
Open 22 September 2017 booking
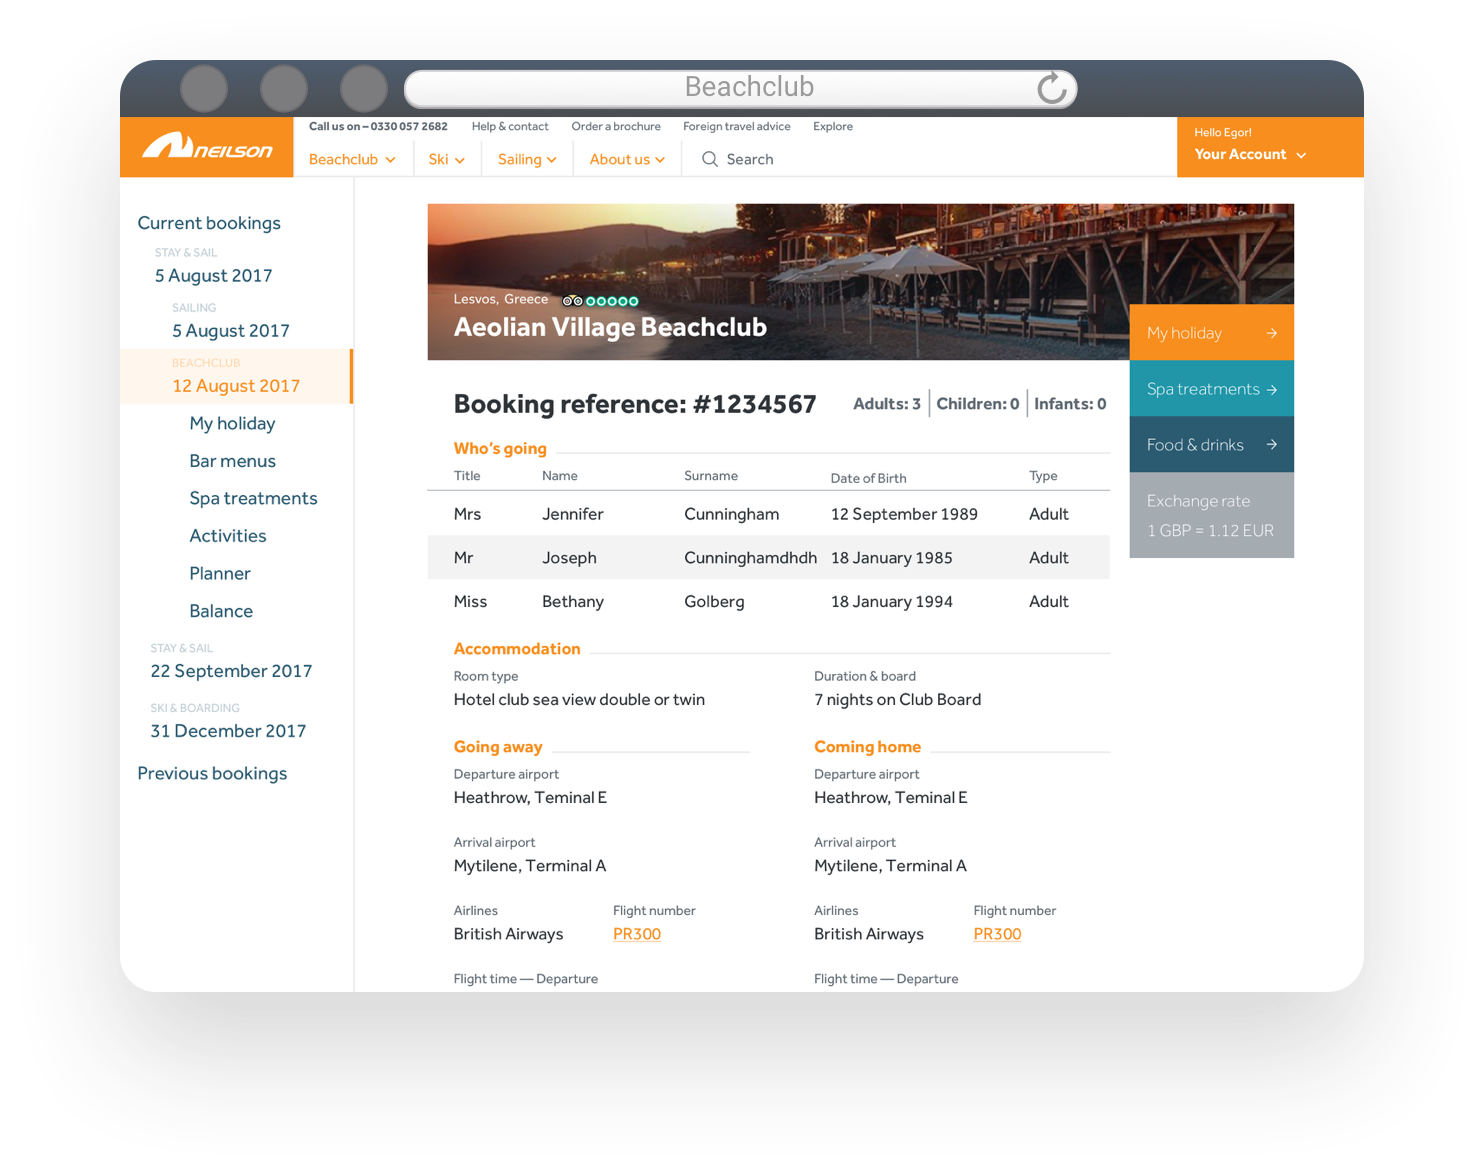coord(231,671)
